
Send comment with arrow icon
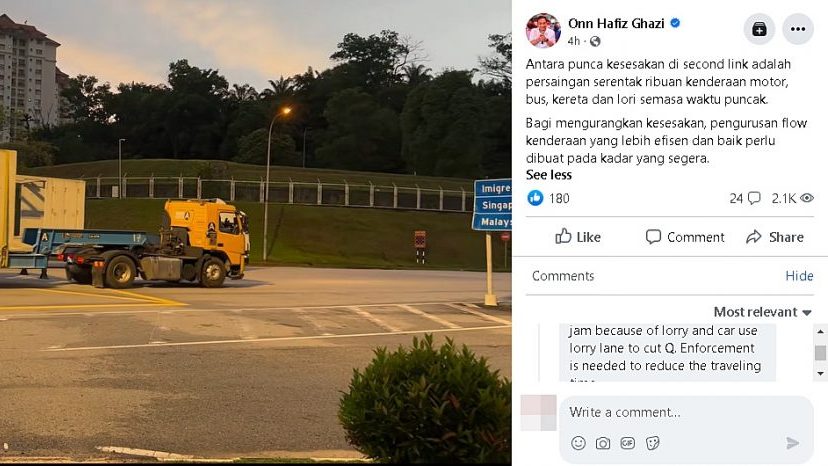click(x=792, y=443)
